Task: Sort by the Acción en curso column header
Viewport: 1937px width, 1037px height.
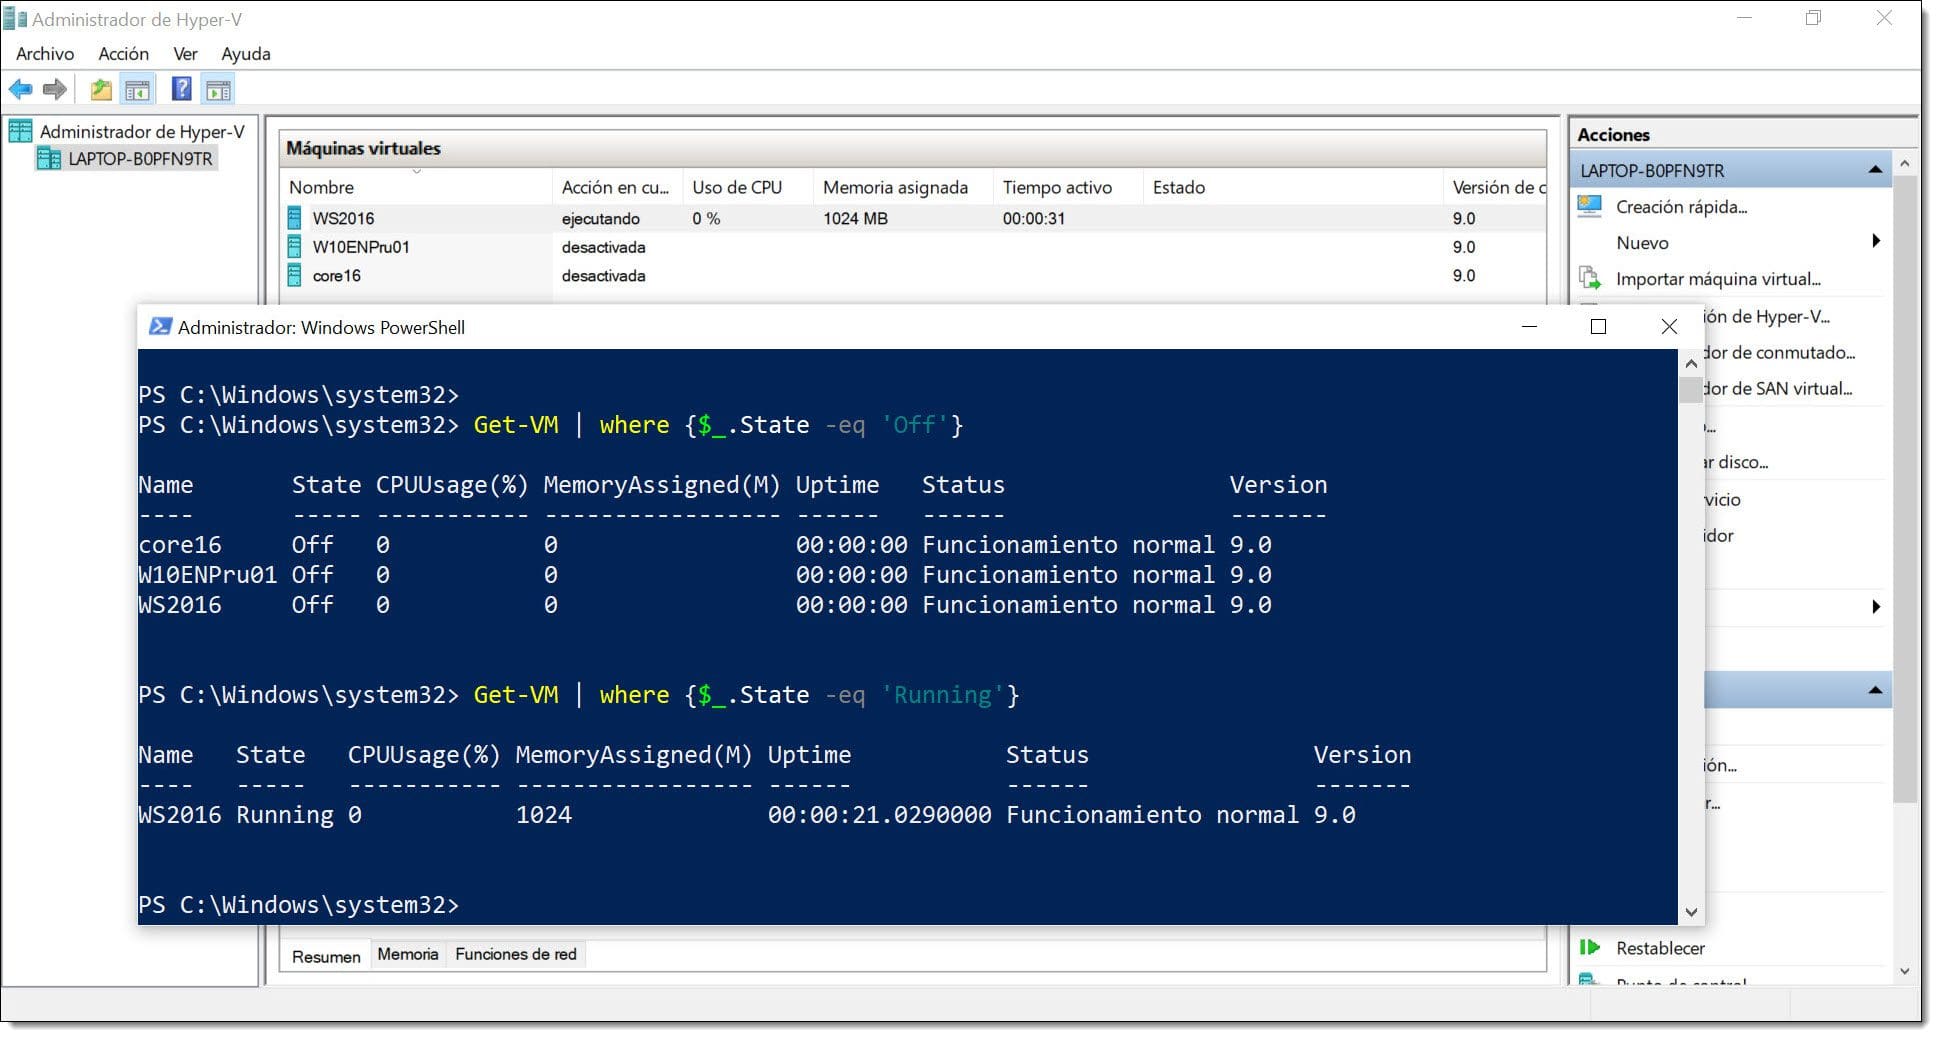Action: point(617,187)
